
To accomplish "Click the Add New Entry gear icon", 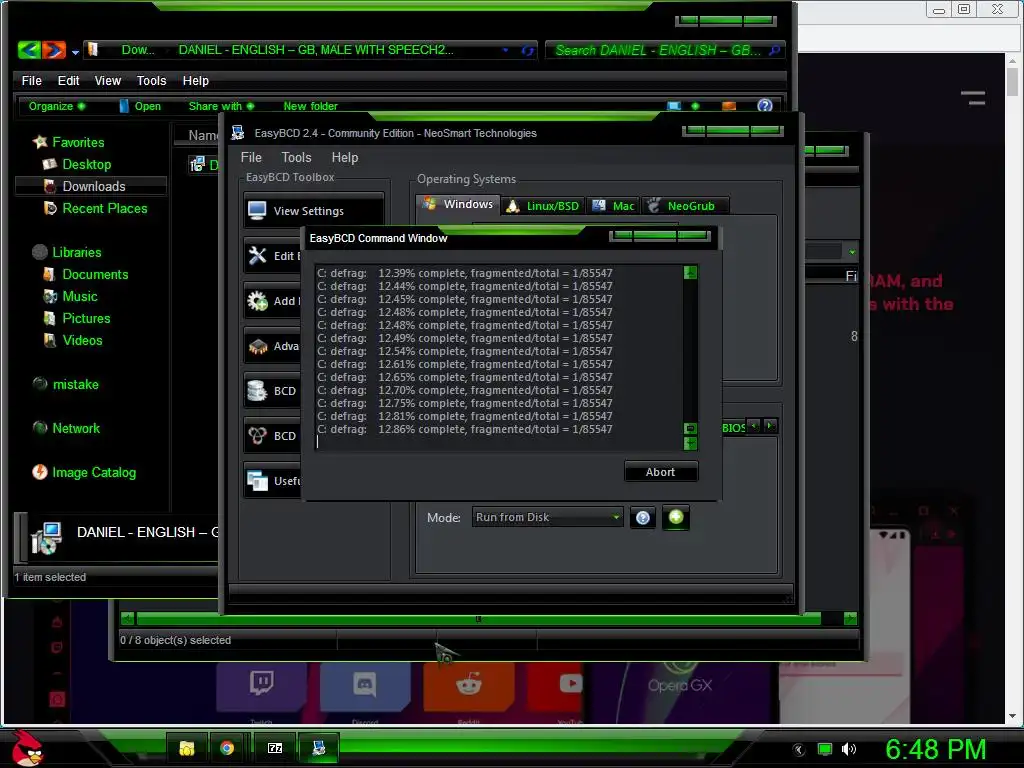I will pos(257,300).
